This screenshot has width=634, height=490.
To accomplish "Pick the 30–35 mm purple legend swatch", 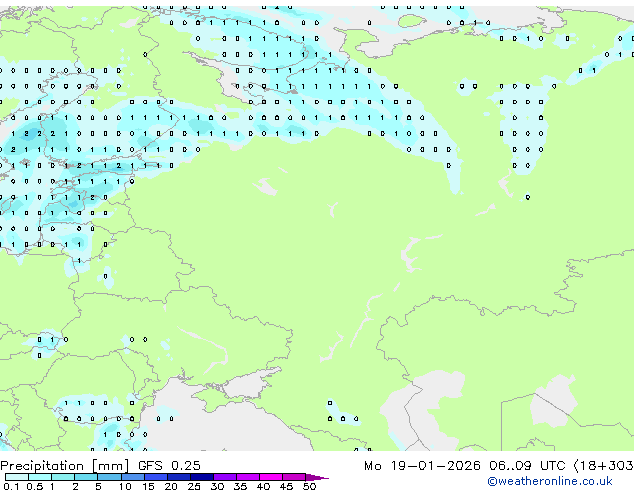I will tap(224, 477).
